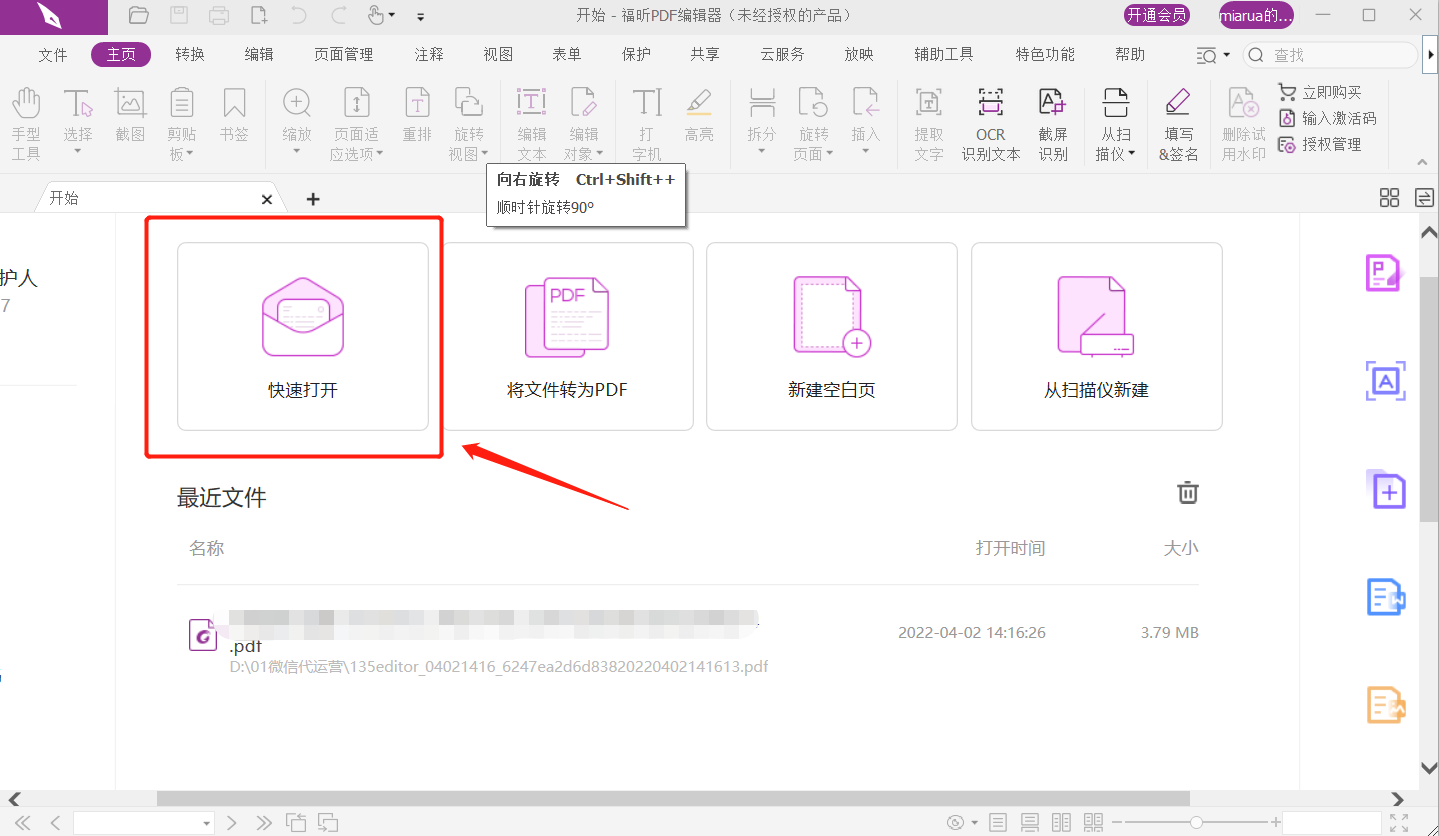Click the trash icon beside 最近文件

pyautogui.click(x=1187, y=492)
